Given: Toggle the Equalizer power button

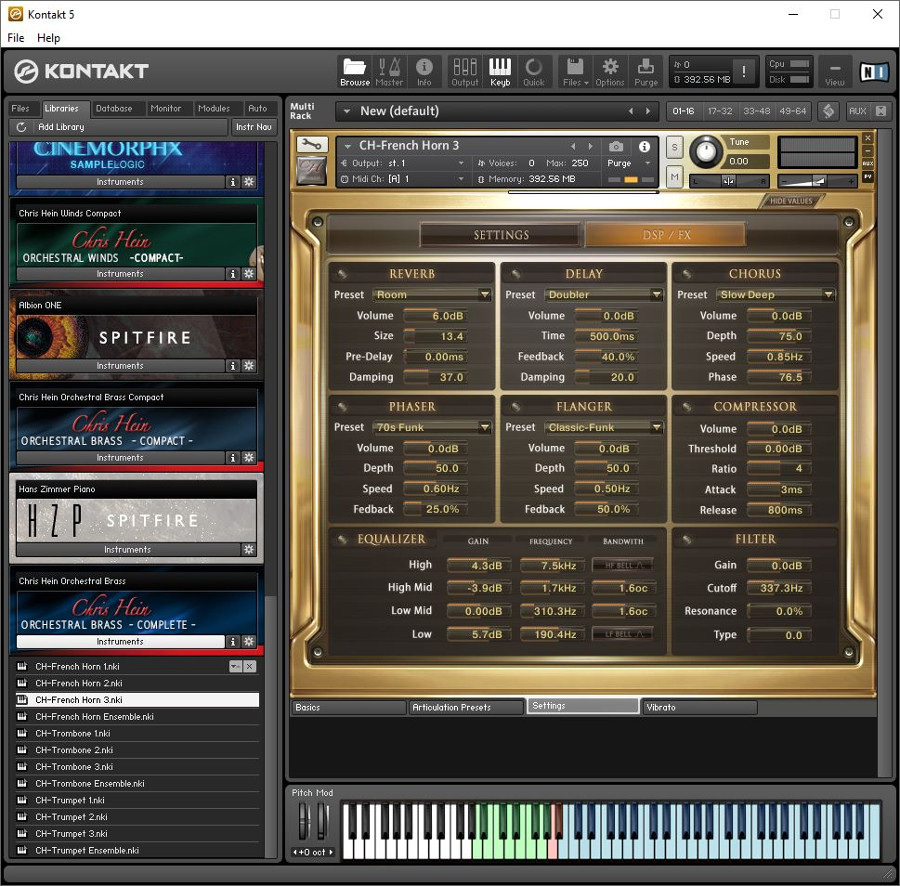Looking at the screenshot, I should point(342,539).
